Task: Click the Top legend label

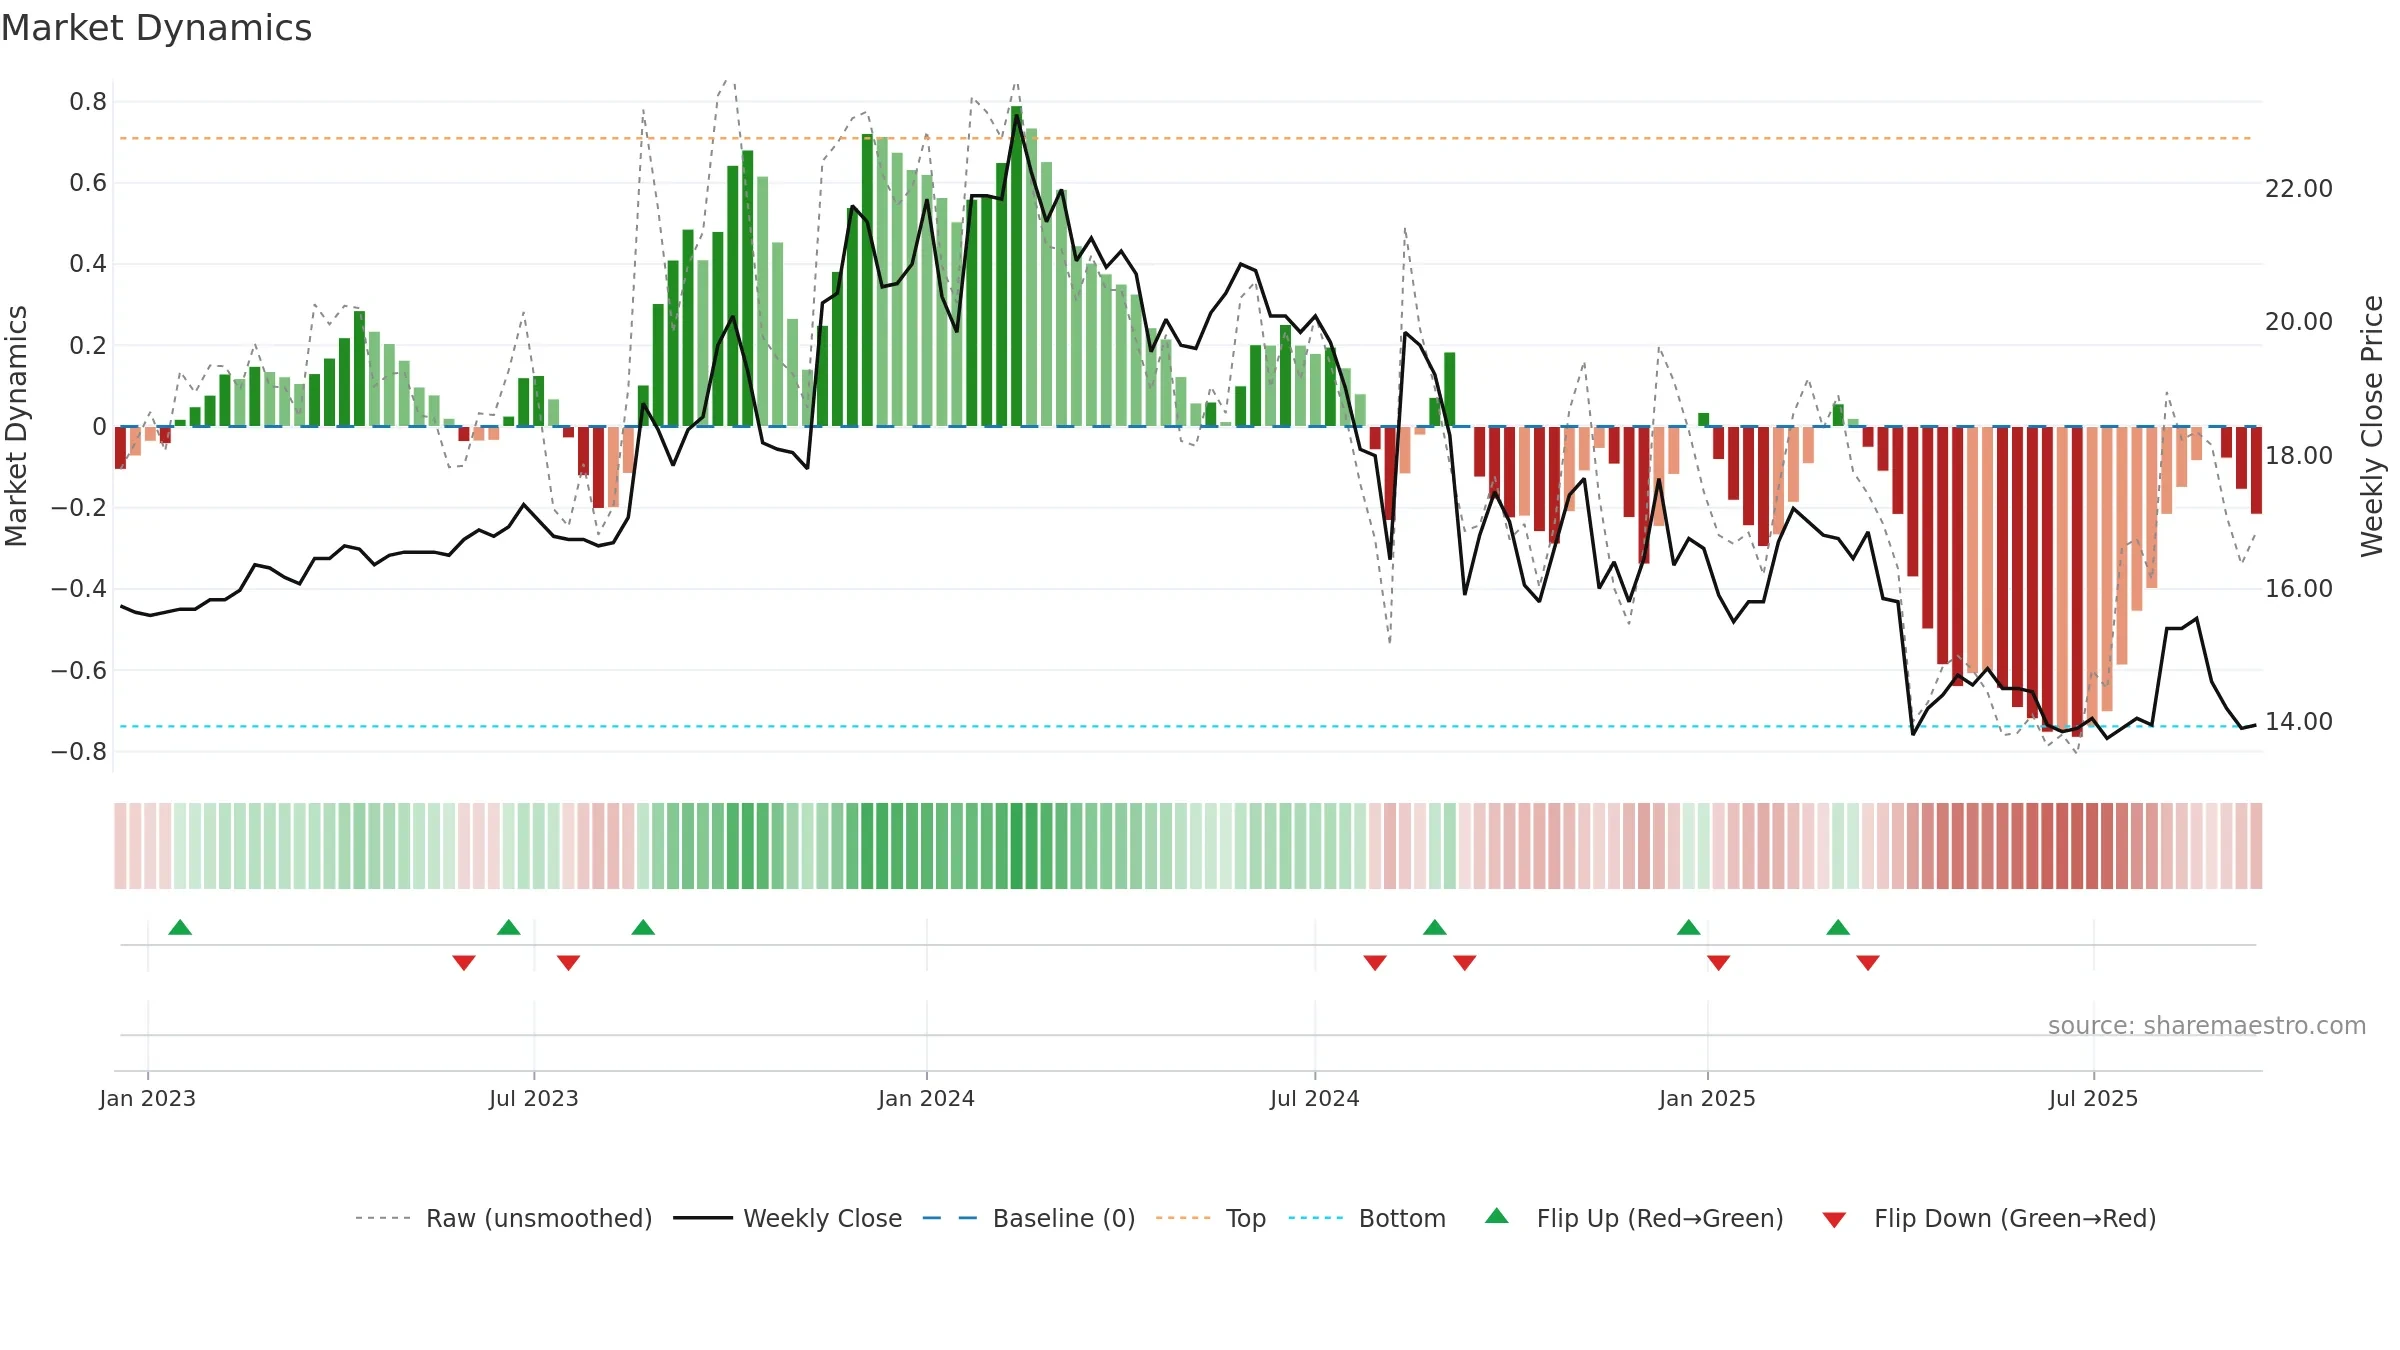Action: pos(1246,1218)
